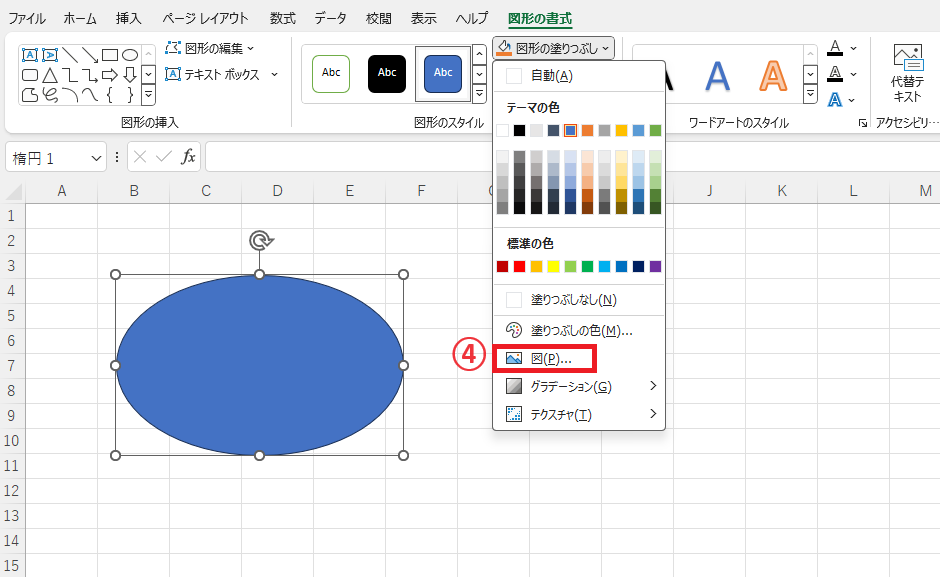Select Automatic fill option
This screenshot has width=940, height=577.
click(579, 76)
